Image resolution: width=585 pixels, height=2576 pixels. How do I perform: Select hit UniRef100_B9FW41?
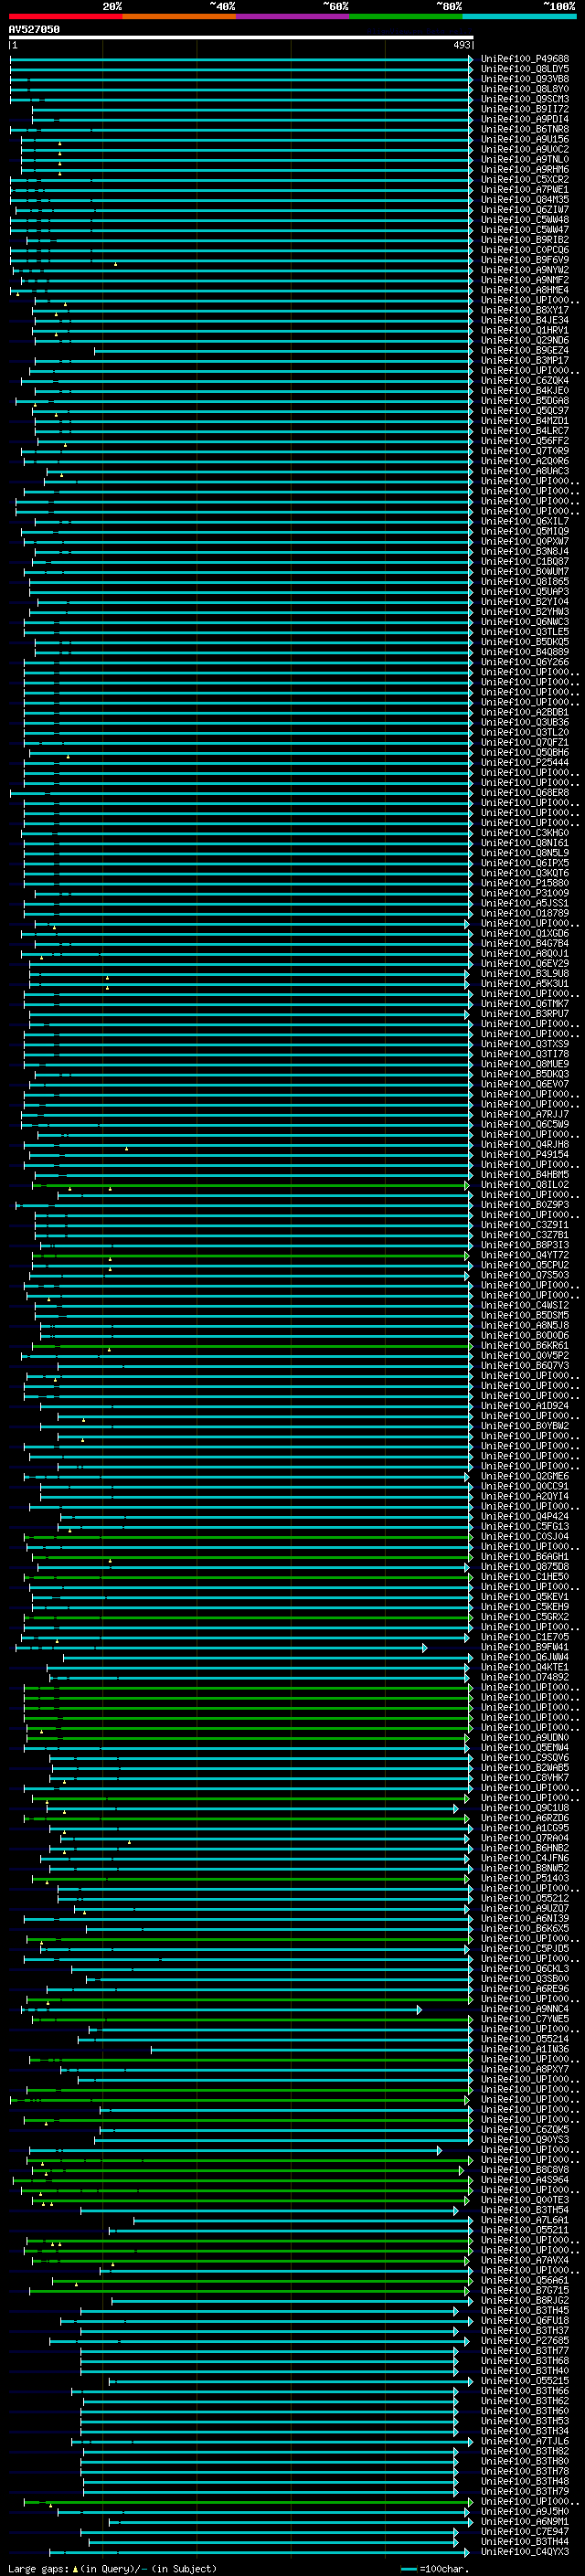(x=525, y=1647)
